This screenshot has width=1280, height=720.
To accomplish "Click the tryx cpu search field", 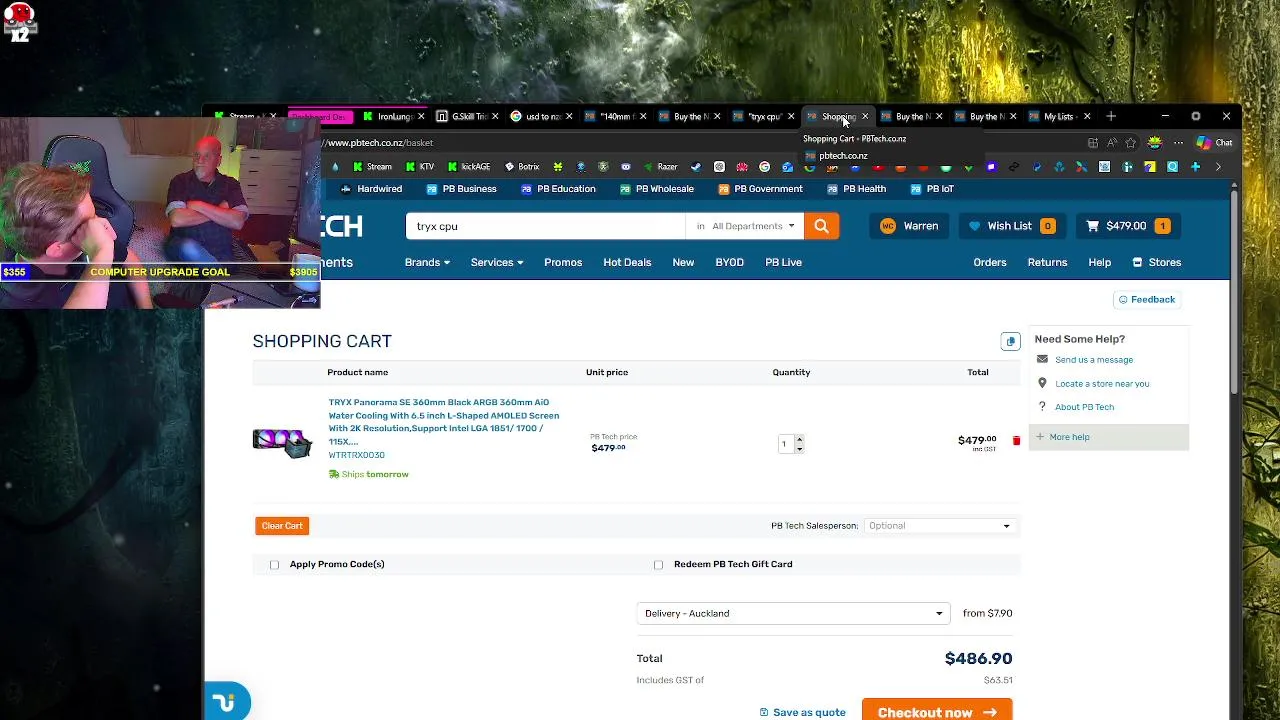I will coord(545,226).
